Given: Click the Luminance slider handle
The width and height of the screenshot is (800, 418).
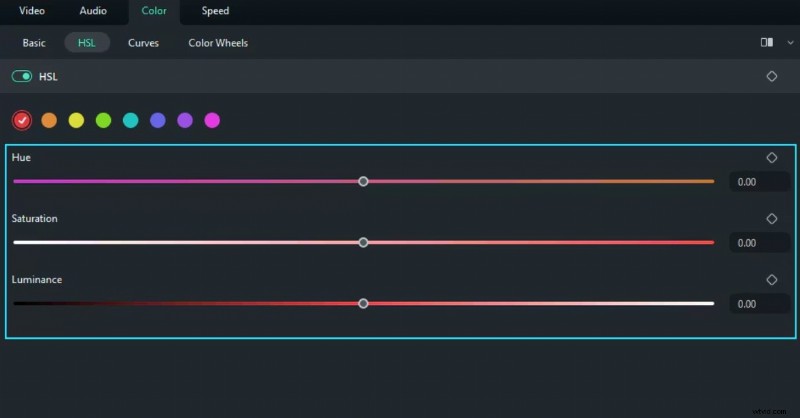Looking at the screenshot, I should 363,304.
